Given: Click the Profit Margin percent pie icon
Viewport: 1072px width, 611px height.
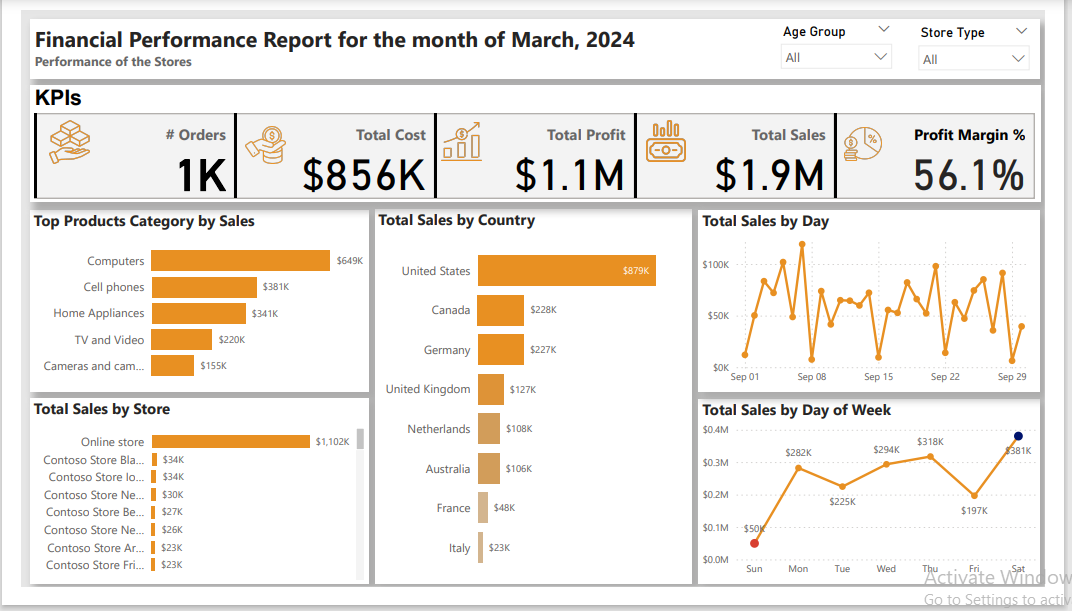Looking at the screenshot, I should 860,145.
